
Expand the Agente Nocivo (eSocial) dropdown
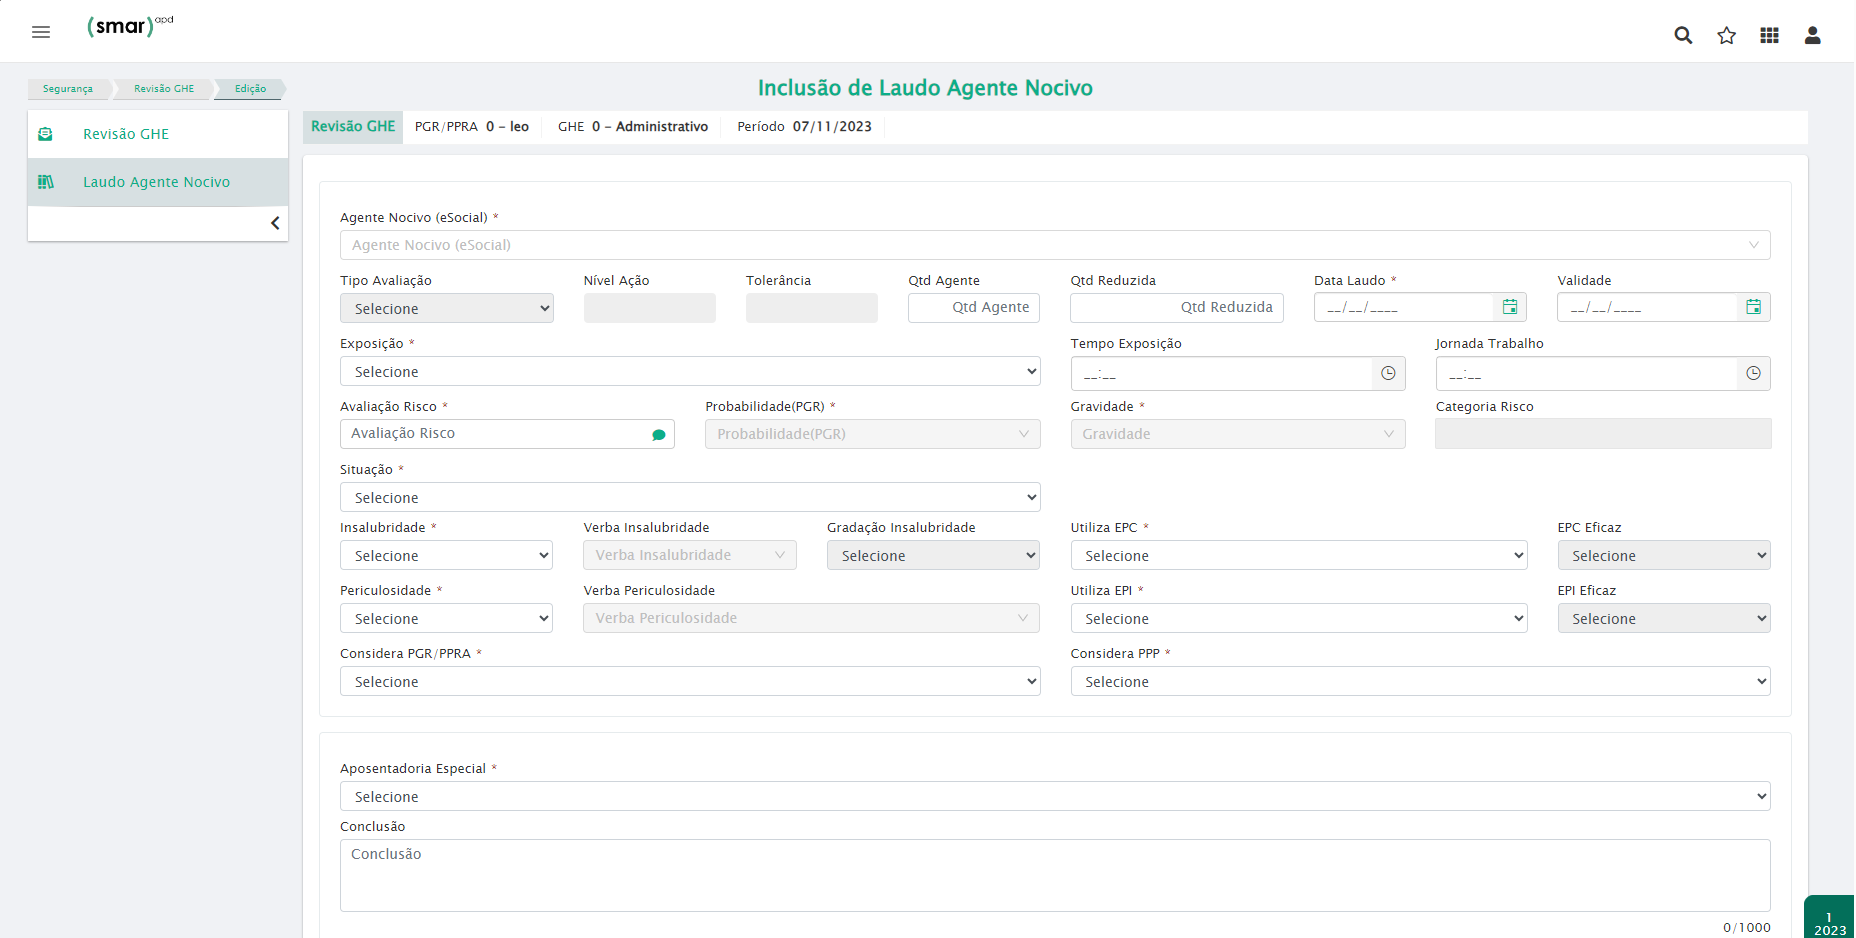pyautogui.click(x=1054, y=245)
